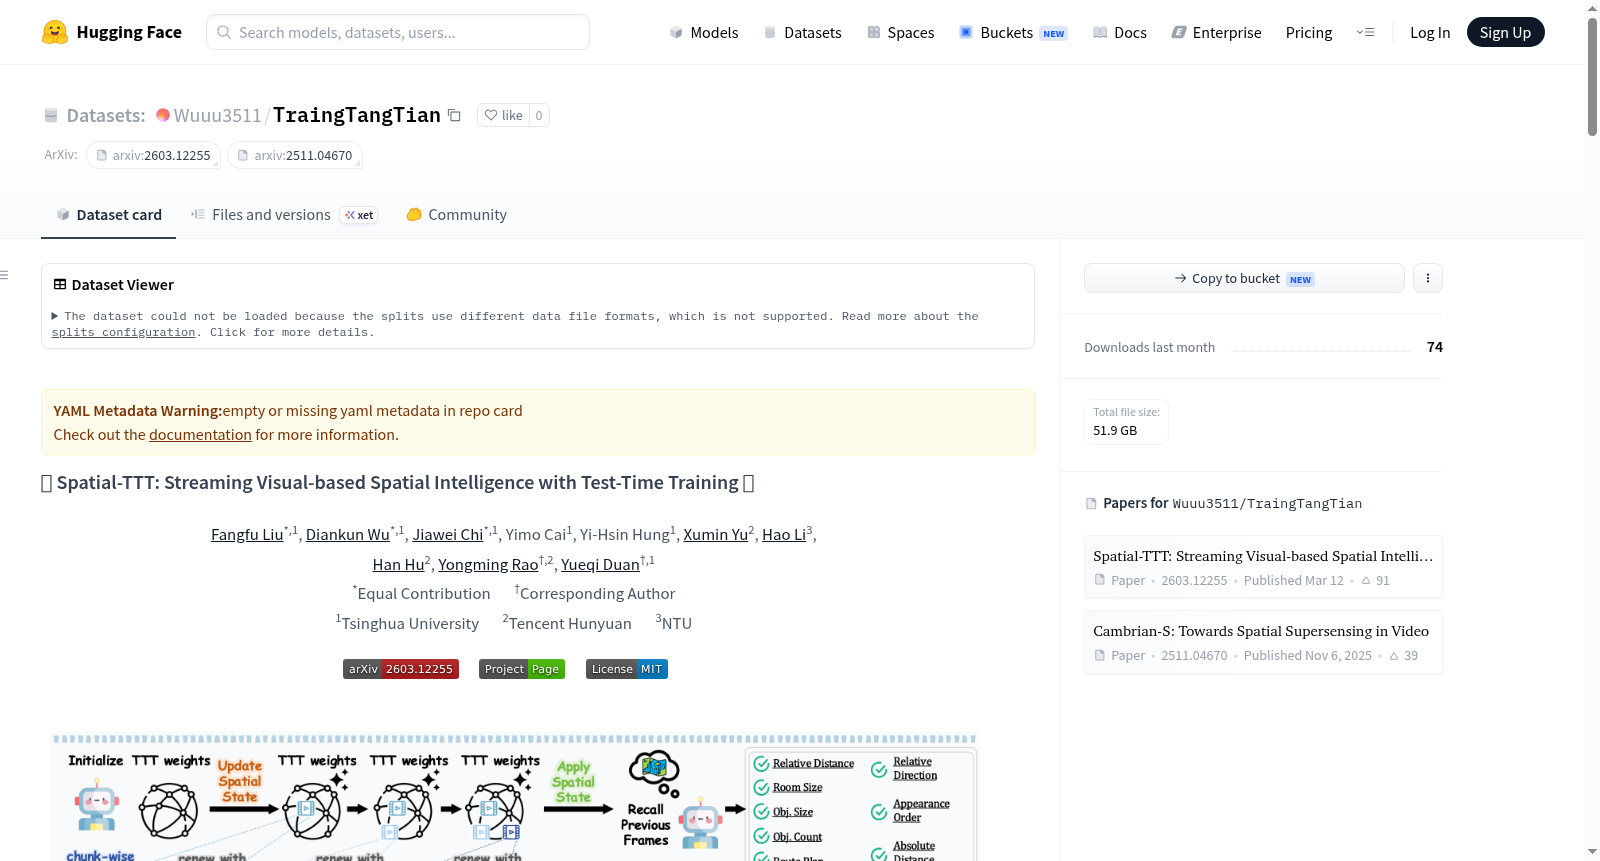Click the Datasets breadcrumb label
This screenshot has width=1600, height=861.
(106, 116)
